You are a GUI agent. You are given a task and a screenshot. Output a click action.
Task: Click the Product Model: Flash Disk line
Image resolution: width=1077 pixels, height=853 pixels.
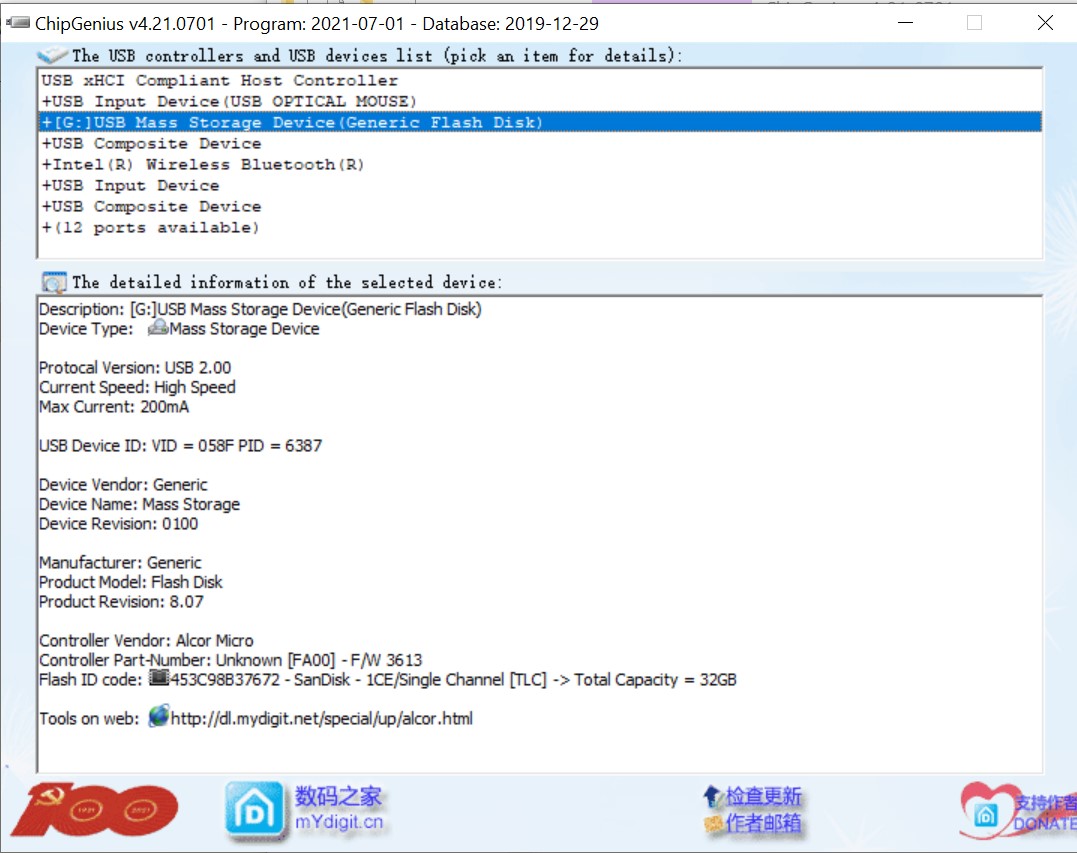[131, 582]
